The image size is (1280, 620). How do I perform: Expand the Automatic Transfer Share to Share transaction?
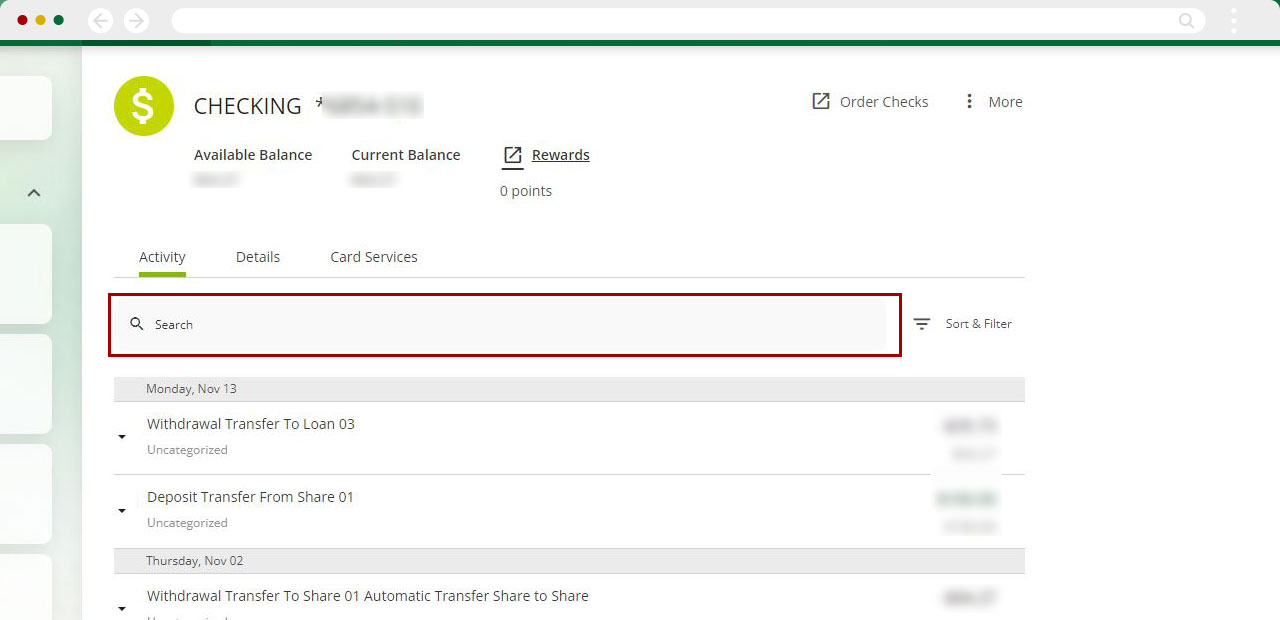(x=122, y=608)
